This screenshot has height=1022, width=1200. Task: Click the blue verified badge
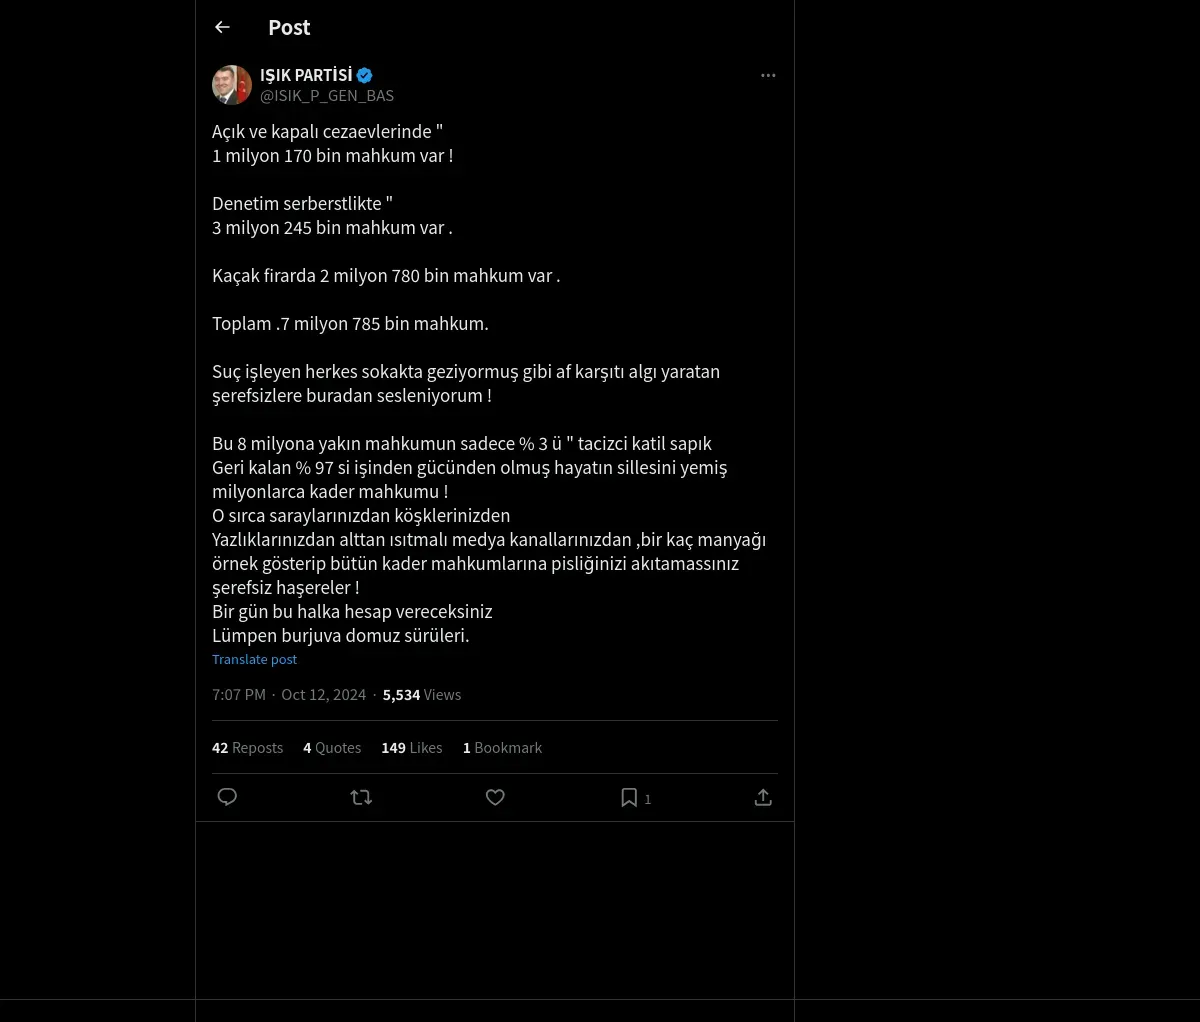click(365, 75)
